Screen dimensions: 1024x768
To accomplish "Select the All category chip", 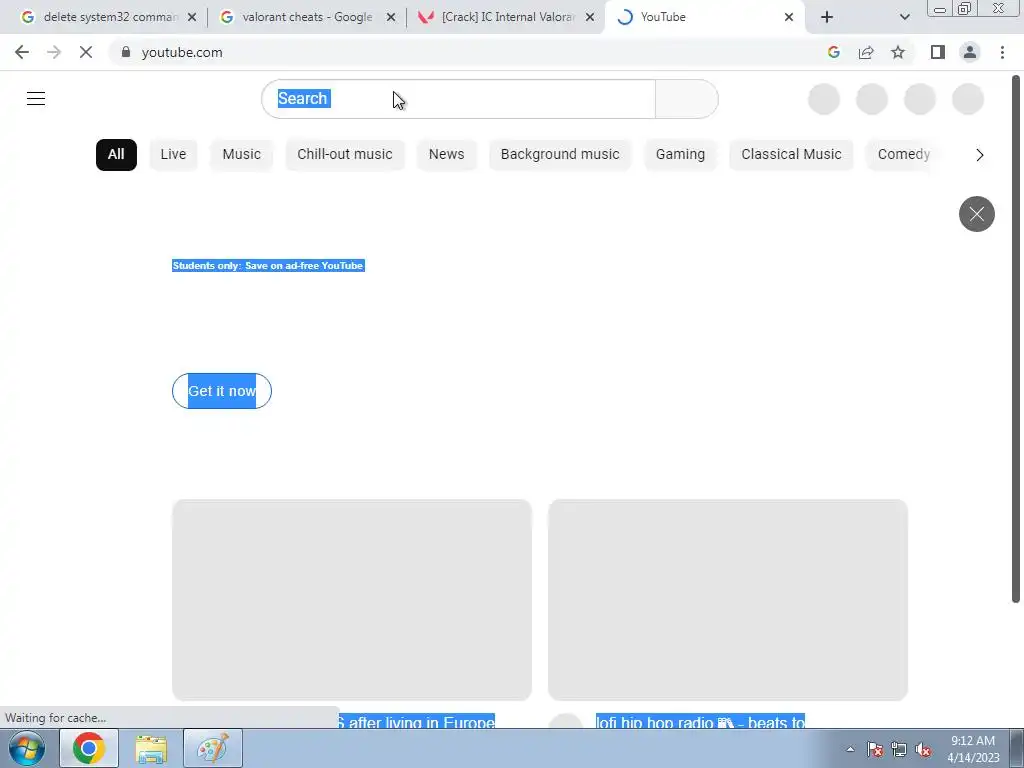I will click(x=116, y=155).
